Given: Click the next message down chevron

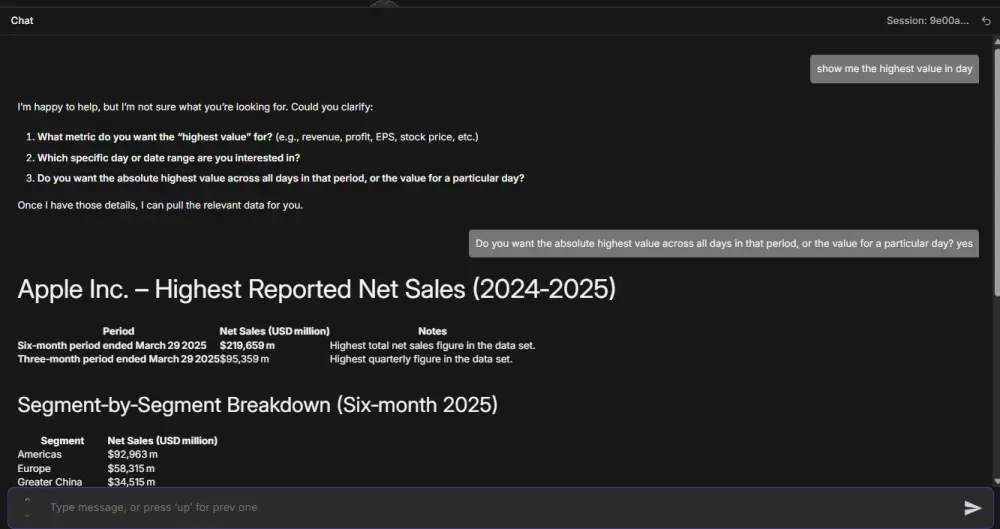Looking at the screenshot, I should [x=27, y=515].
